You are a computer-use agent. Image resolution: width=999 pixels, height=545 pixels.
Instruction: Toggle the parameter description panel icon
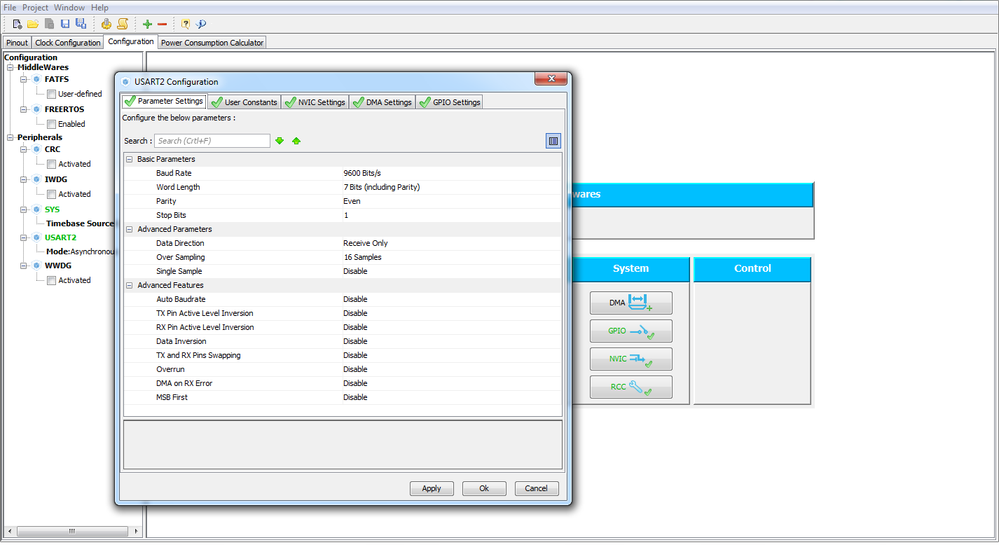click(553, 141)
